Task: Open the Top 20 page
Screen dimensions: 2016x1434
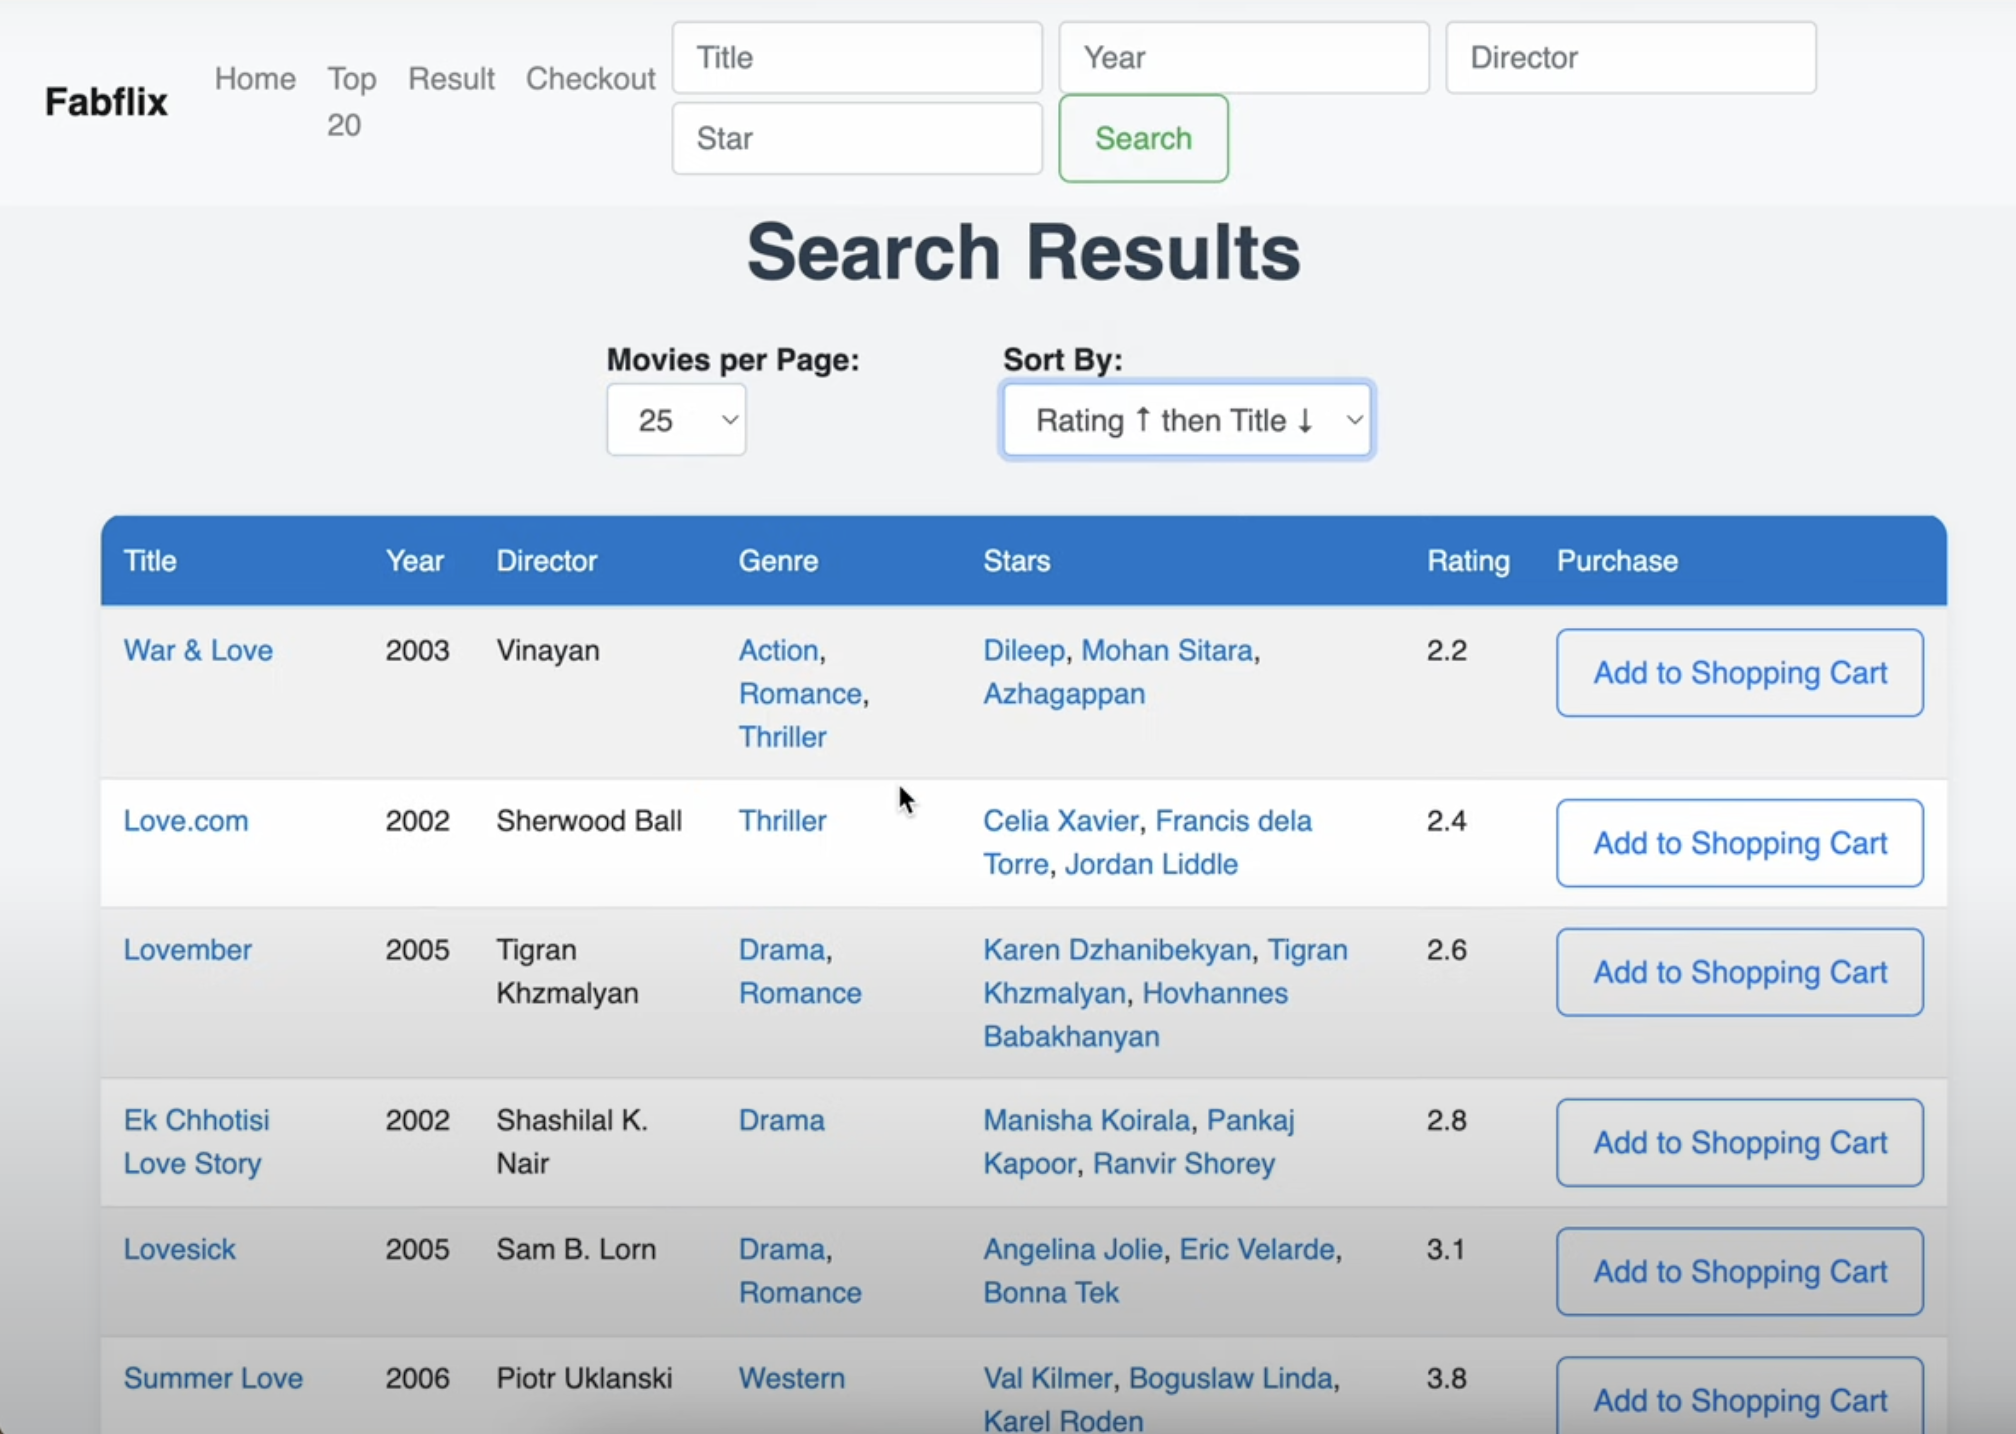Action: pos(351,102)
